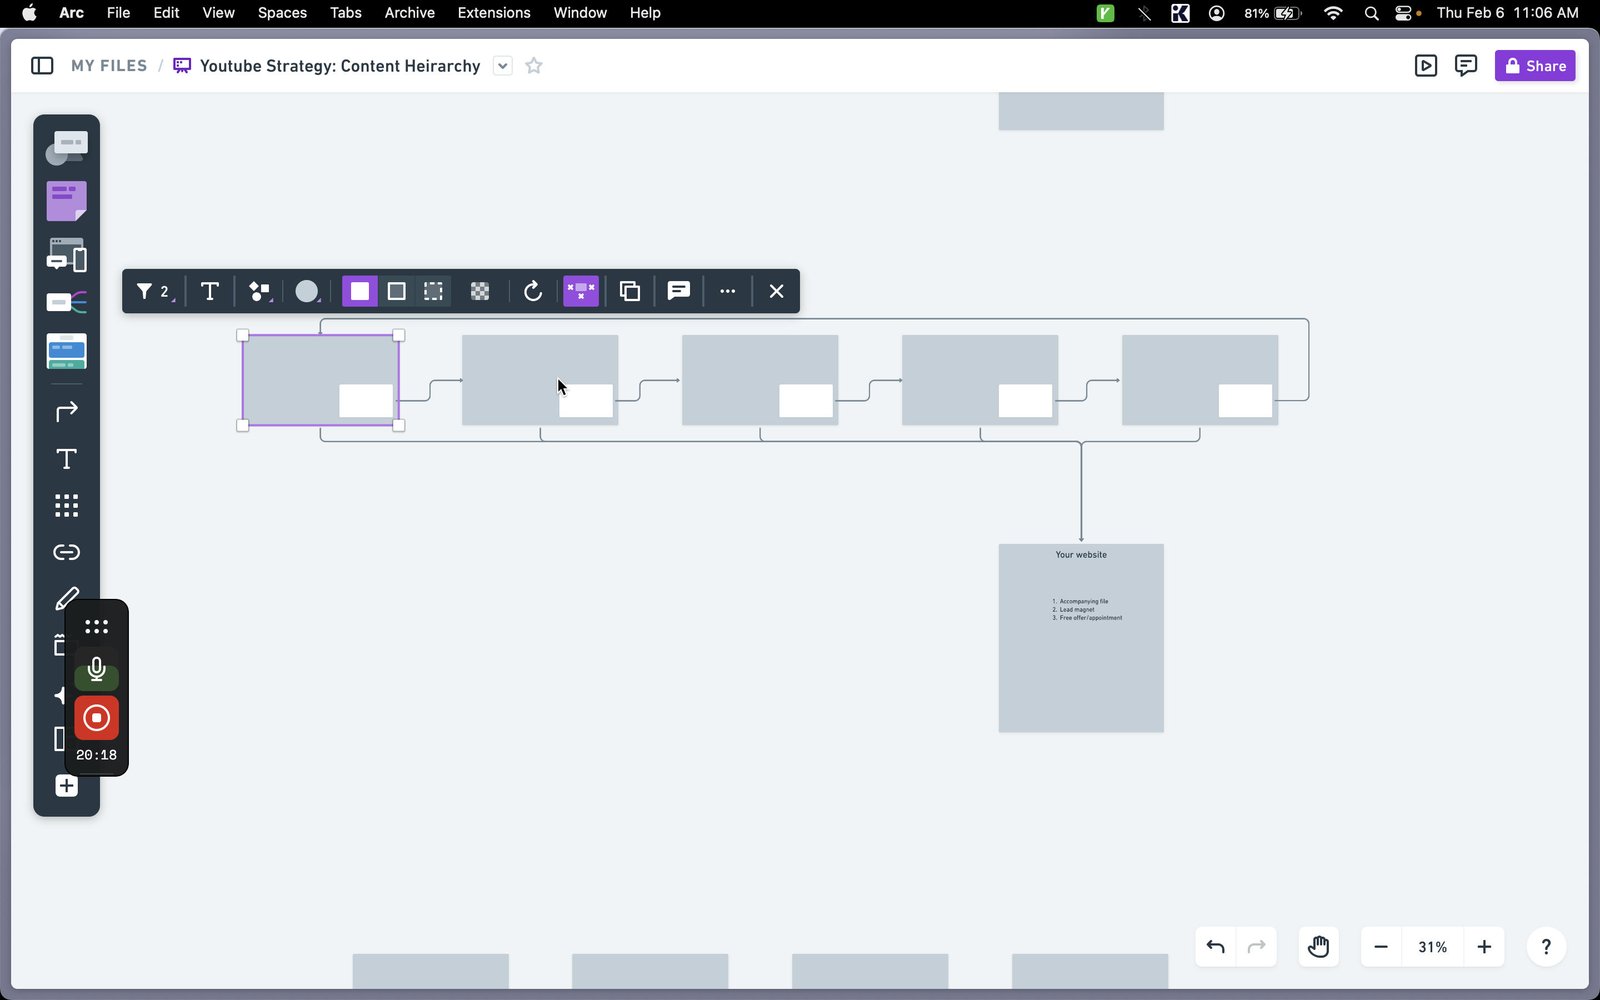Select the flowchart shape tool in sidebar
The height and width of the screenshot is (1000, 1600).
coord(66,148)
